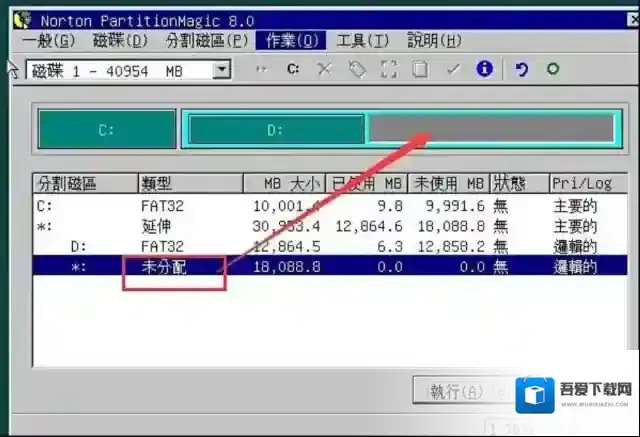Open the 磁碟(D) menu
The width and height of the screenshot is (640, 437).
(x=120, y=40)
